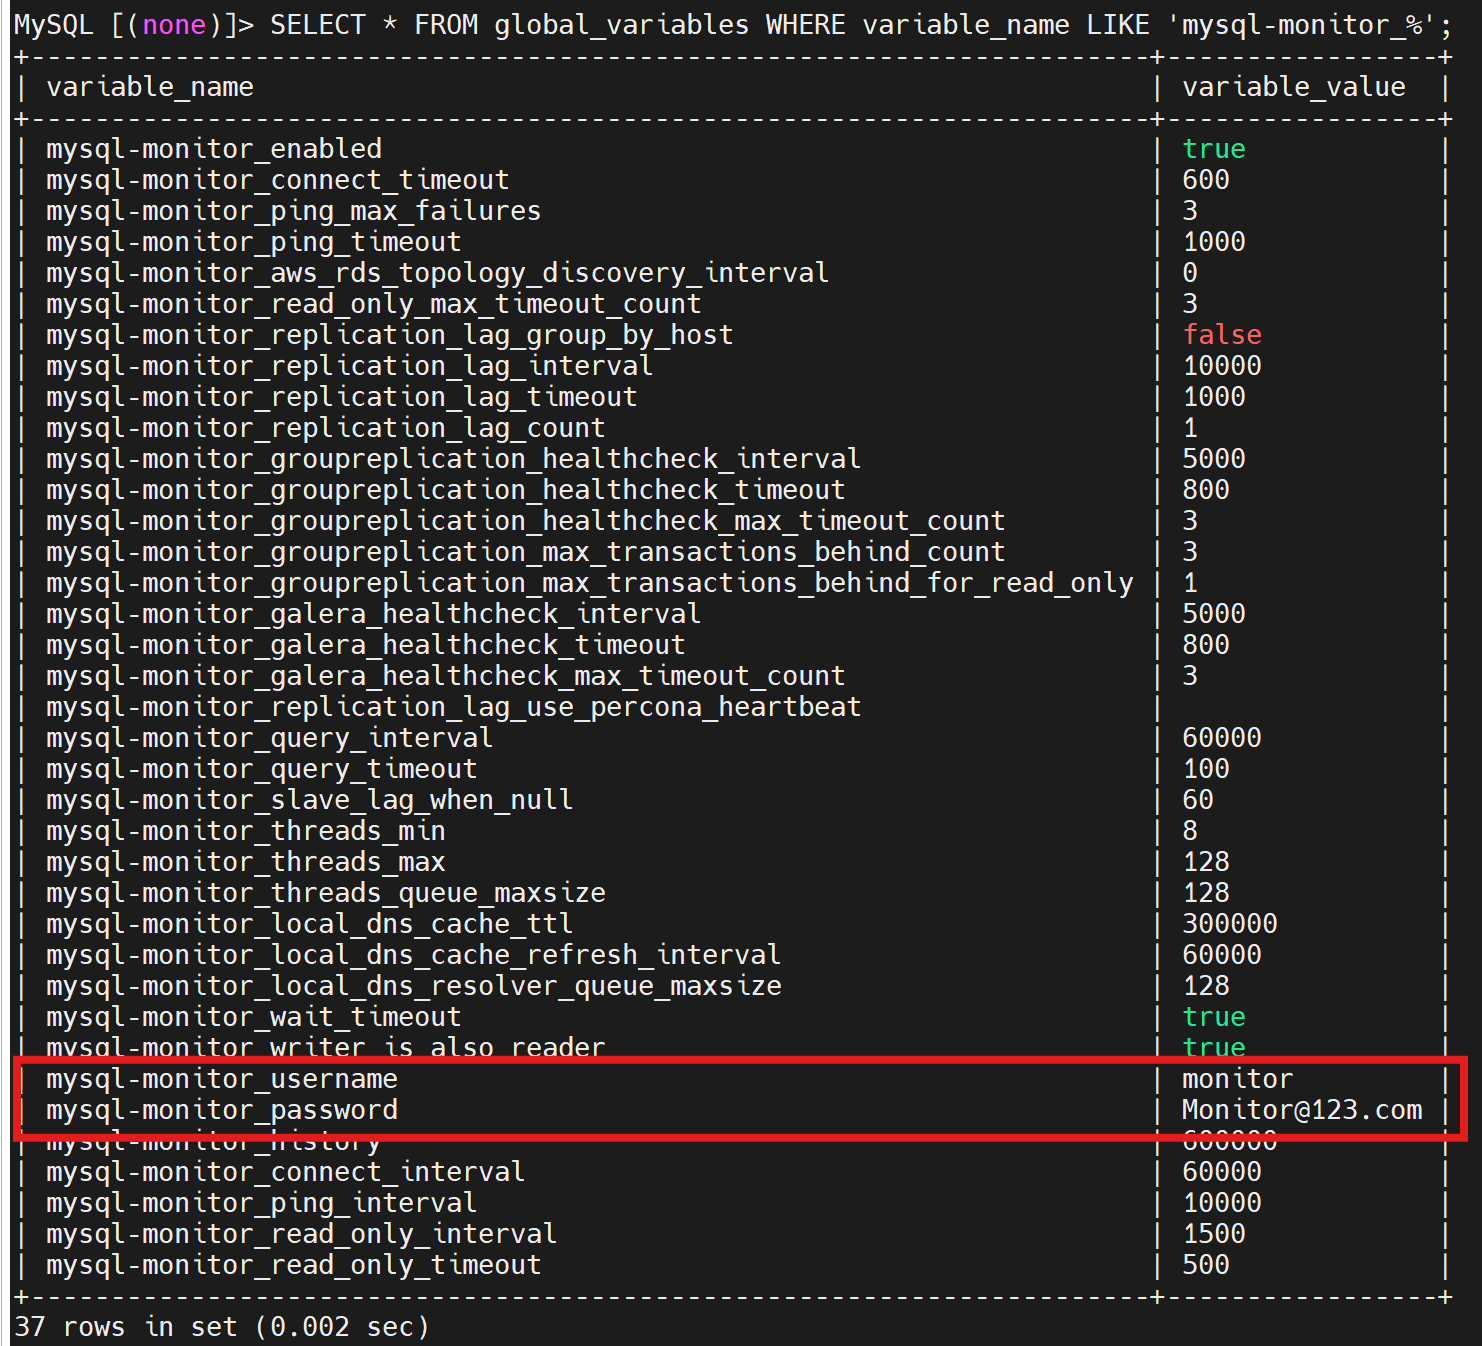1482x1346 pixels.
Task: Click value 100 for query_timeout
Action: [1206, 770]
